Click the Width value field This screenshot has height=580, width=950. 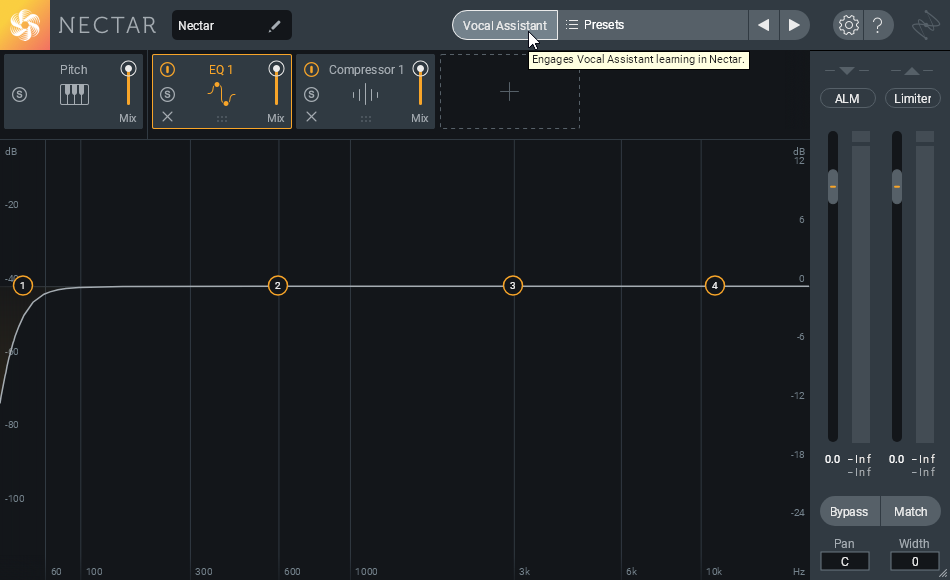tap(915, 561)
